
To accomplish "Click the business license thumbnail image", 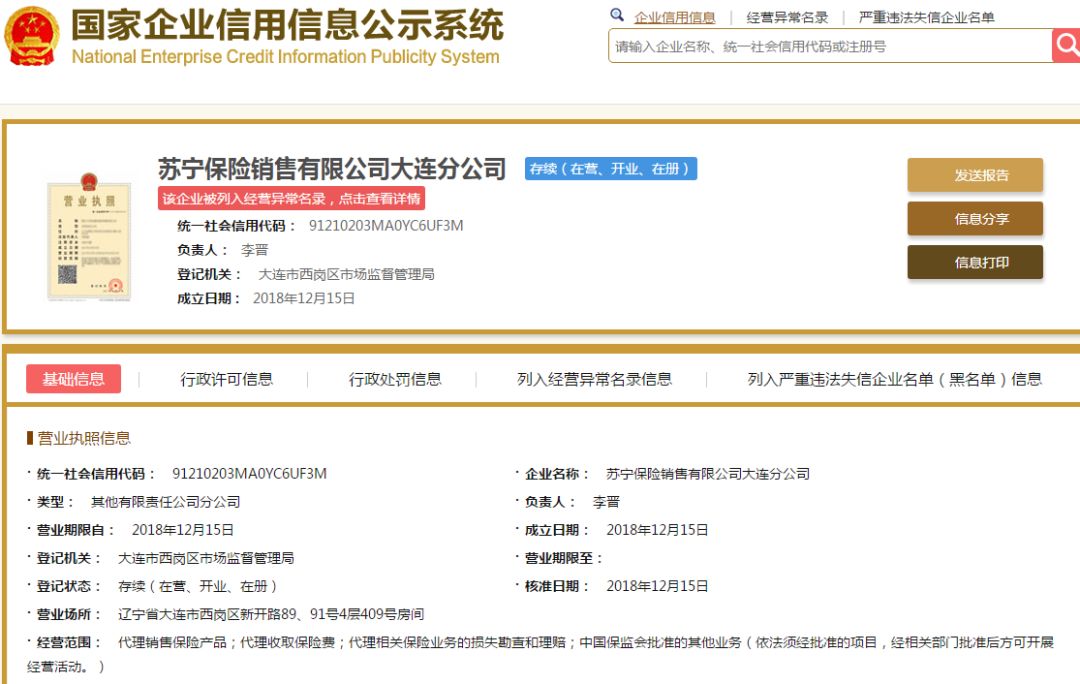I will point(90,240).
